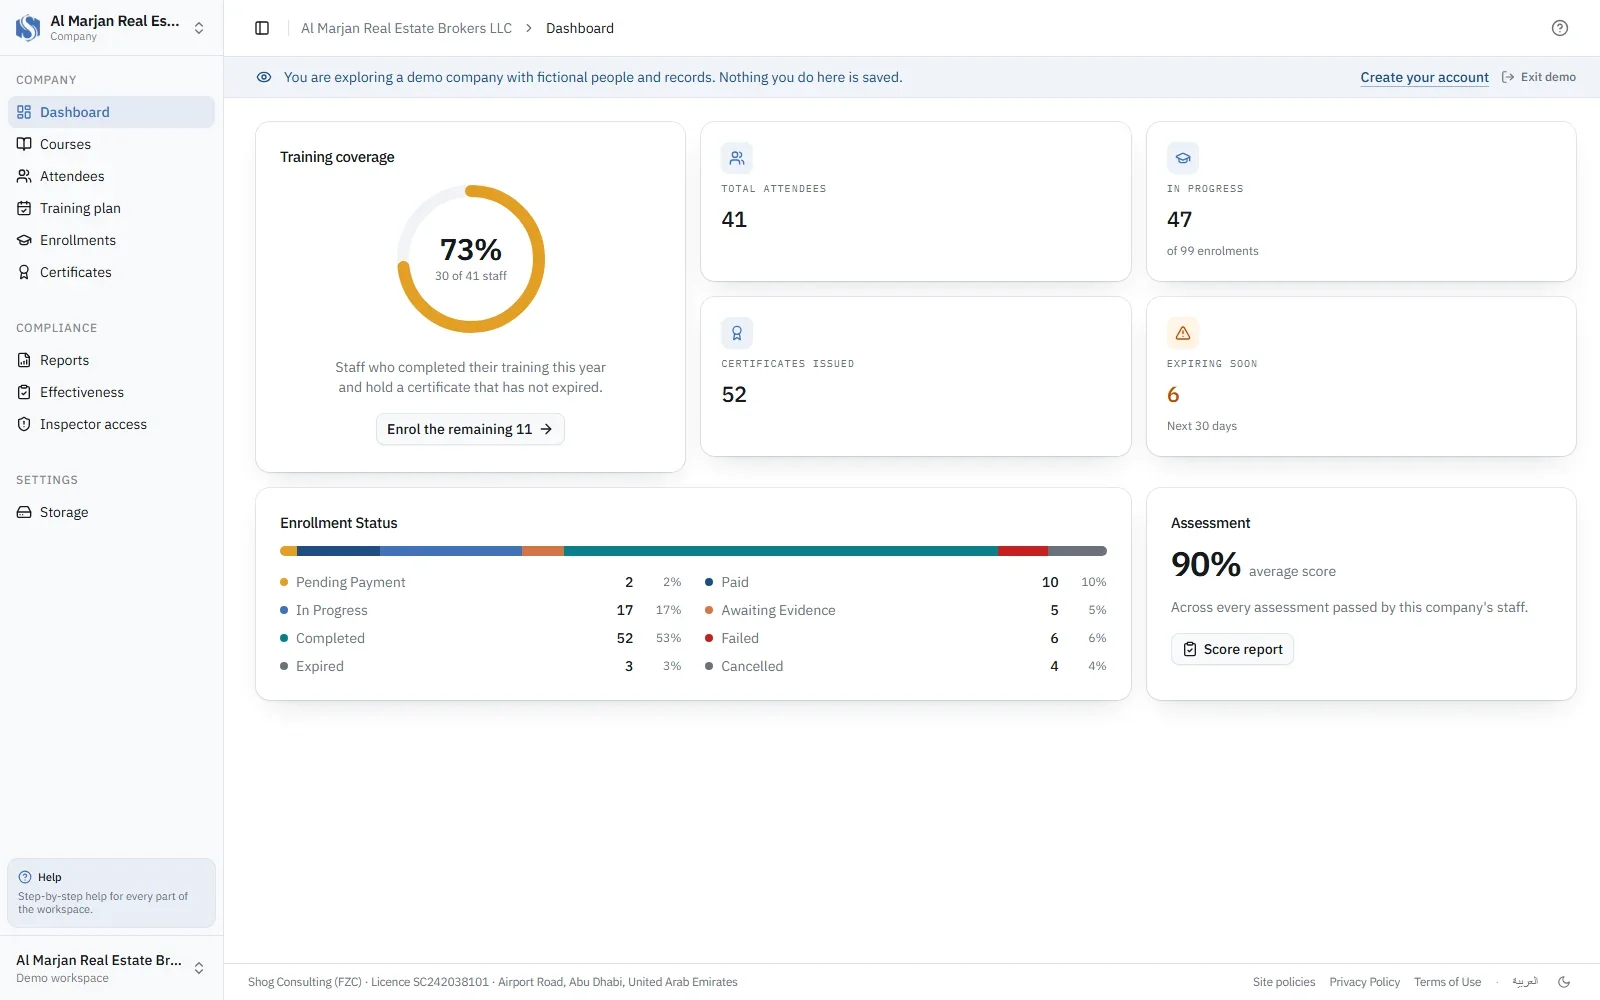This screenshot has height=1000, width=1600.
Task: Click the Create your account link
Action: pos(1424,77)
